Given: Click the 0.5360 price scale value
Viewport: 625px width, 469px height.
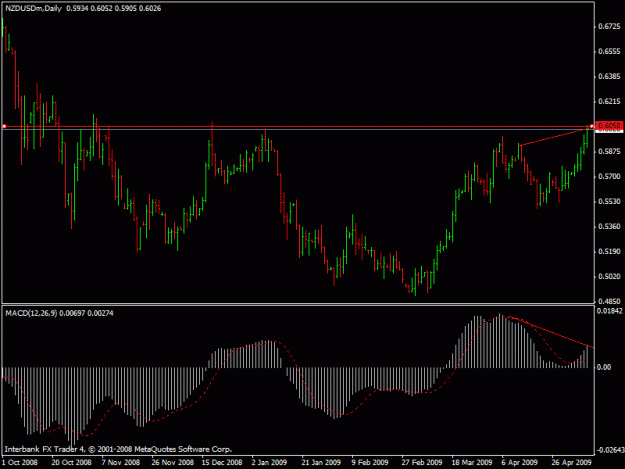Looking at the screenshot, I should point(609,226).
